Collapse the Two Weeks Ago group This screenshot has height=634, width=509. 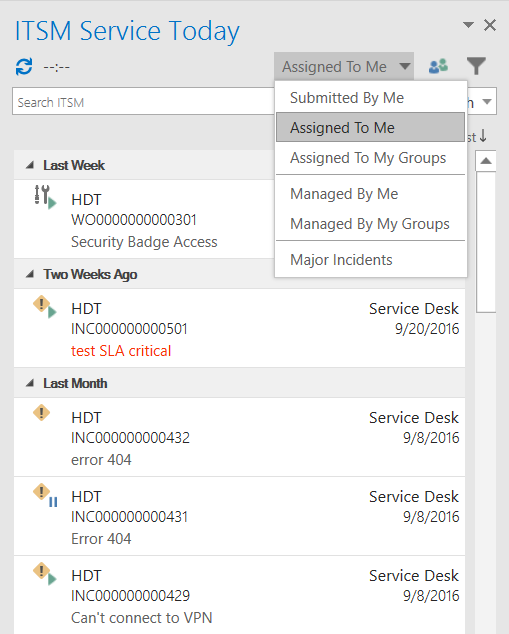click(x=30, y=274)
